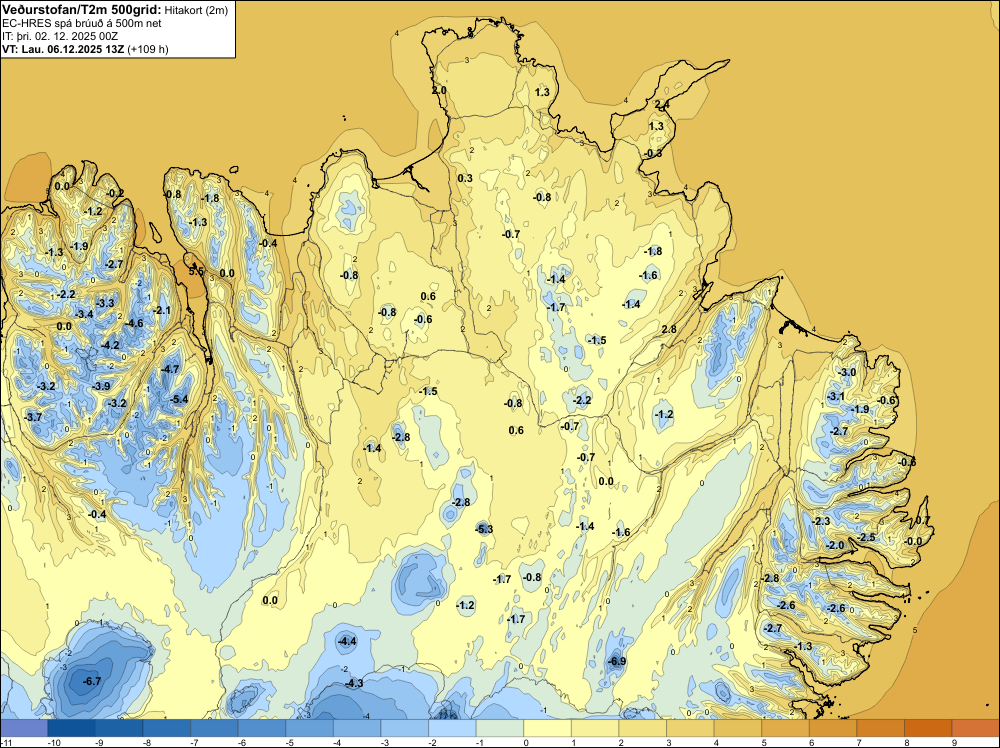1000x748 pixels.
Task: Click the temperature value "-0.0" on the east coast
Action: (913, 541)
